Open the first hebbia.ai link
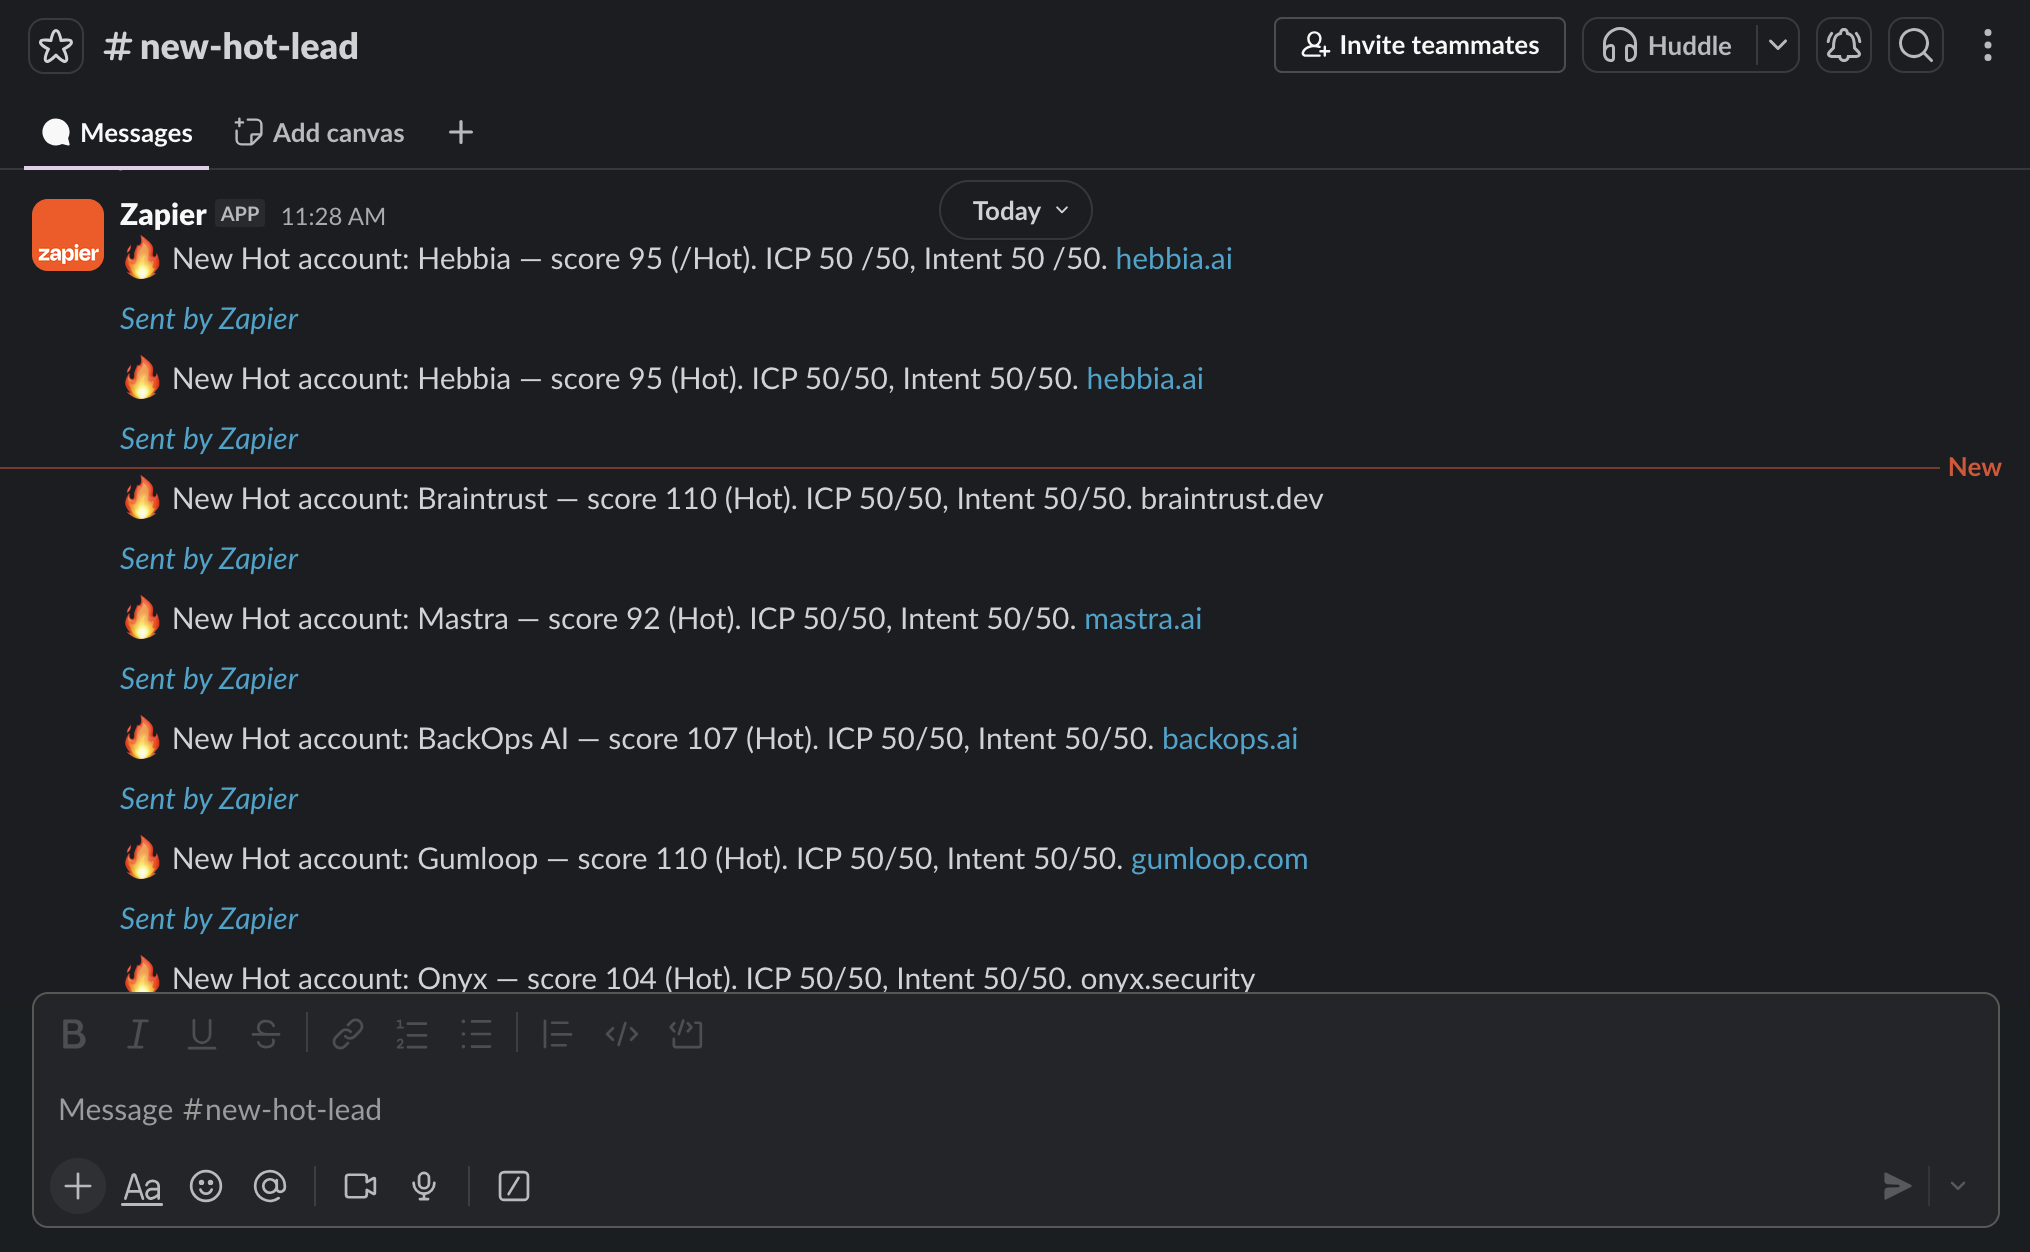The image size is (2030, 1252). click(x=1174, y=258)
